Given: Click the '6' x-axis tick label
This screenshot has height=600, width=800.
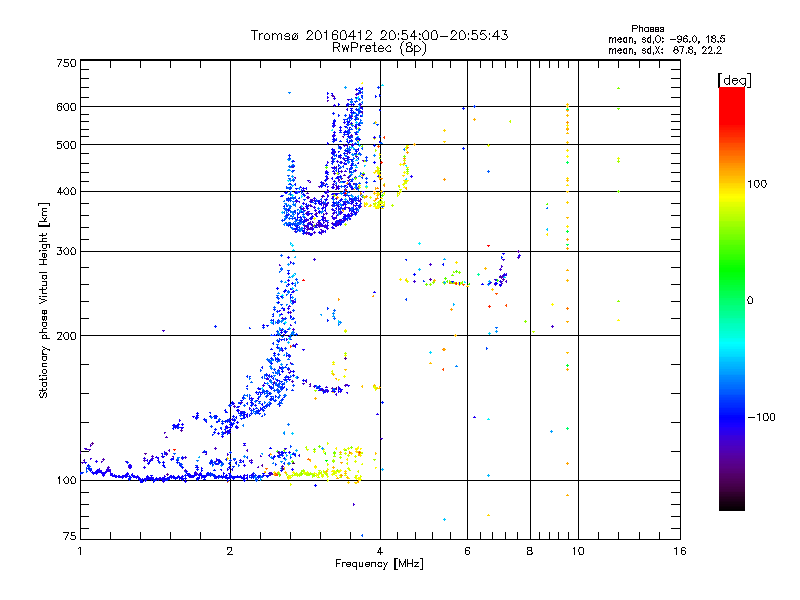Looking at the screenshot, I should (x=467, y=551).
